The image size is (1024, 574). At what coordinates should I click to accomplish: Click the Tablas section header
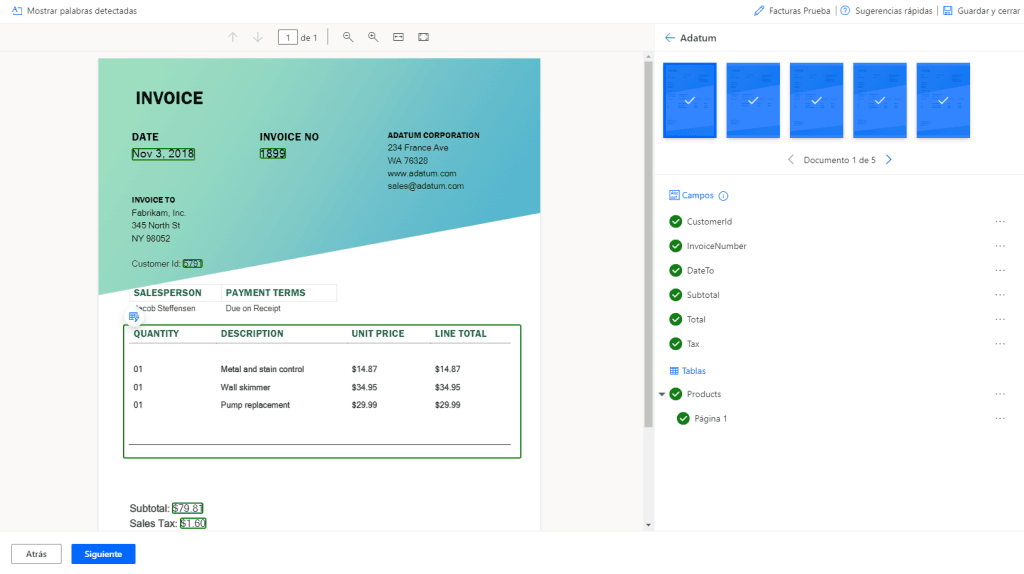688,371
